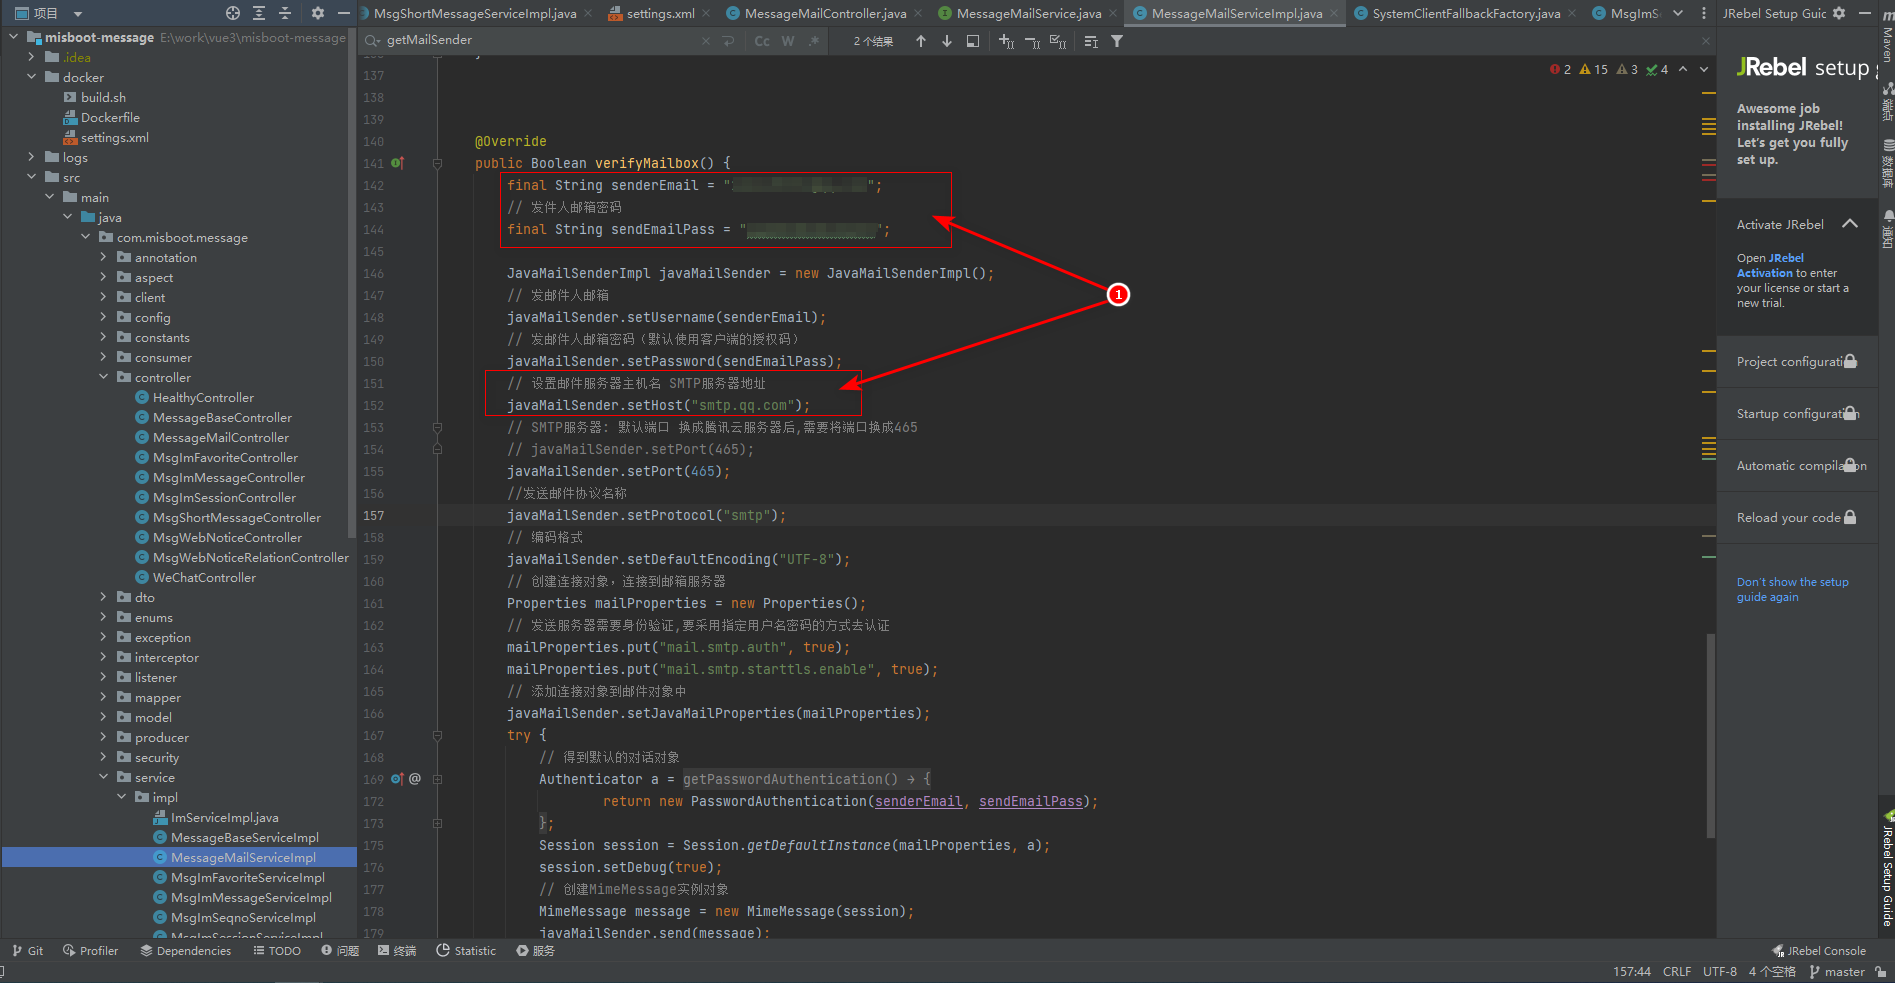
Task: Open JRebel Setup Guide gear options
Action: point(1839,13)
